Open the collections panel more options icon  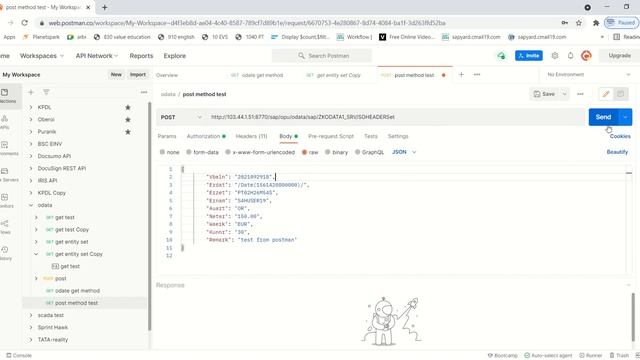coord(144,92)
